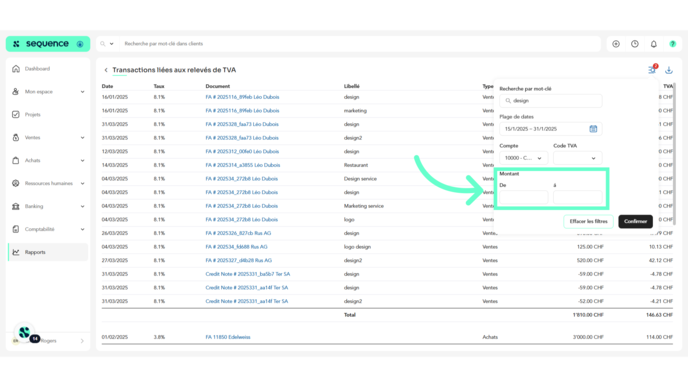The height and width of the screenshot is (387, 688).
Task: Open invoice FA 11850 Edelweiss
Action: pos(228,337)
